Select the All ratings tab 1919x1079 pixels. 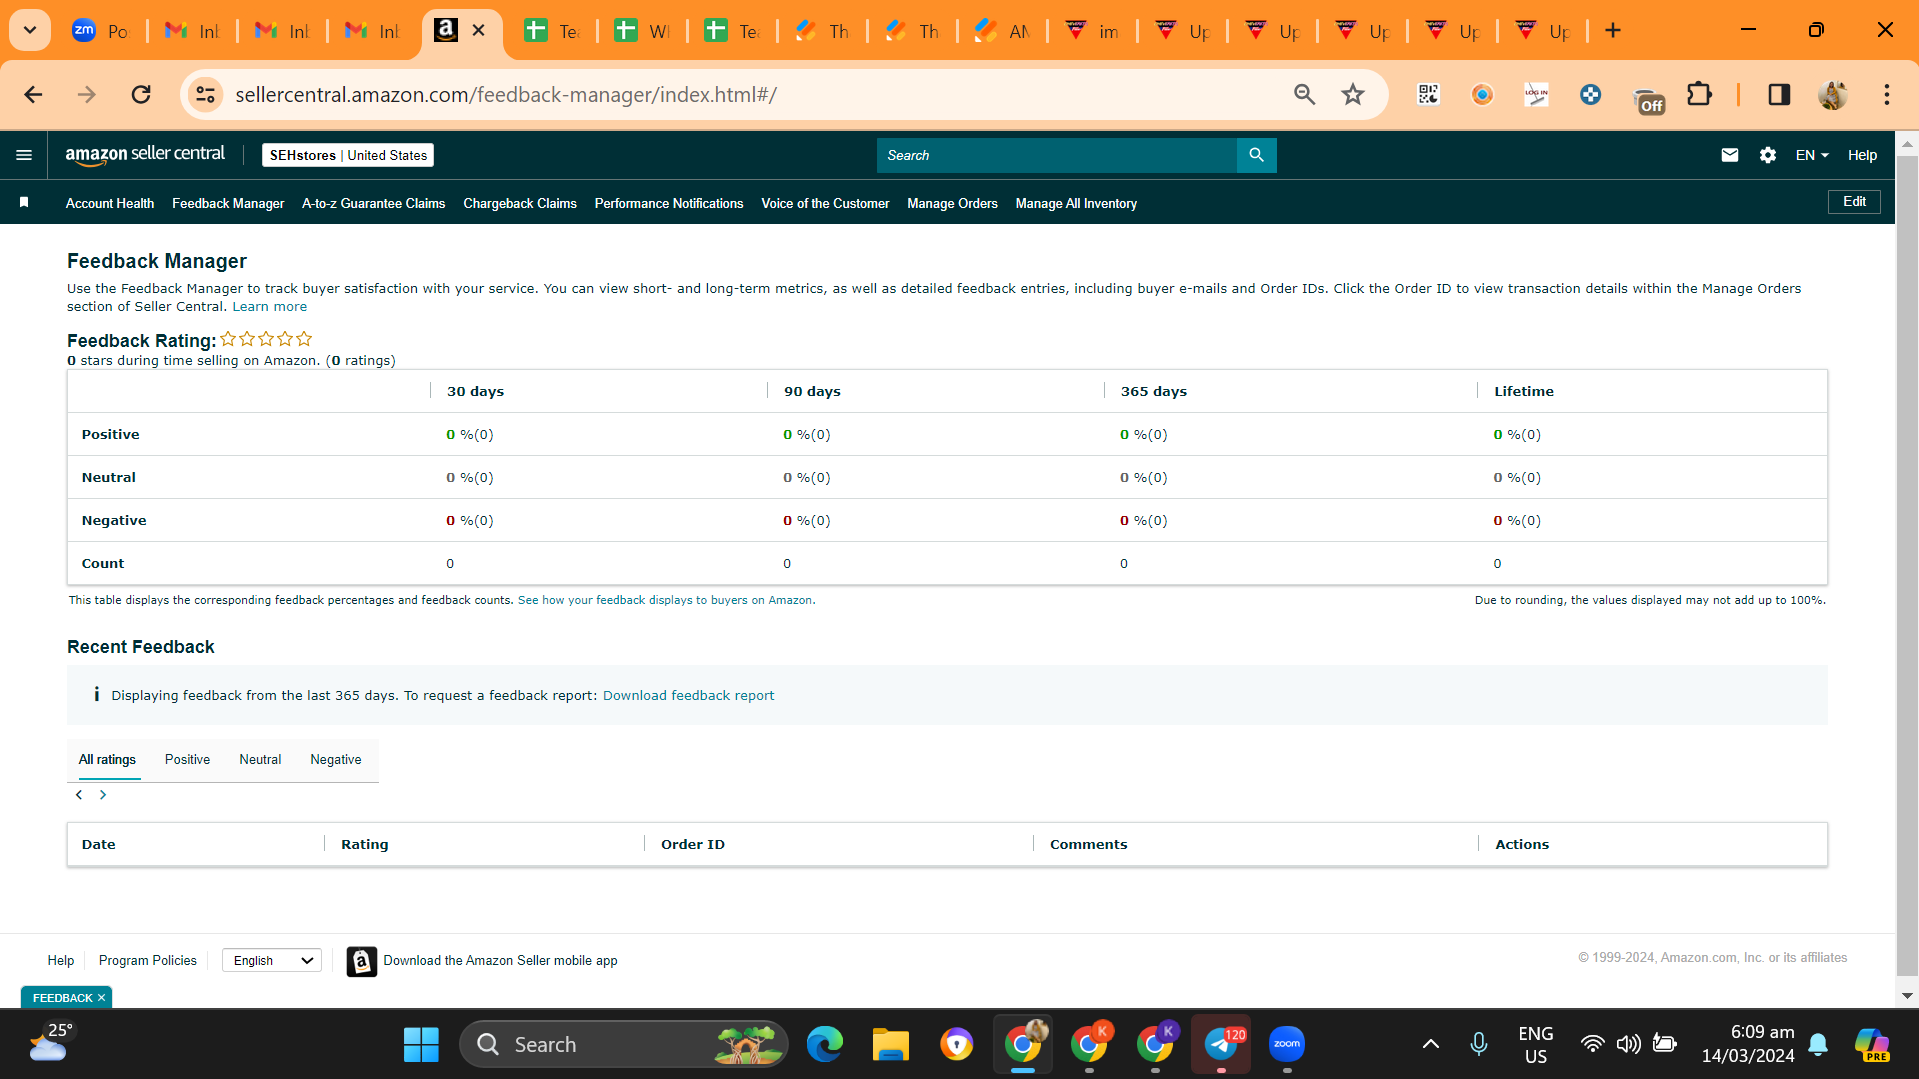107,760
